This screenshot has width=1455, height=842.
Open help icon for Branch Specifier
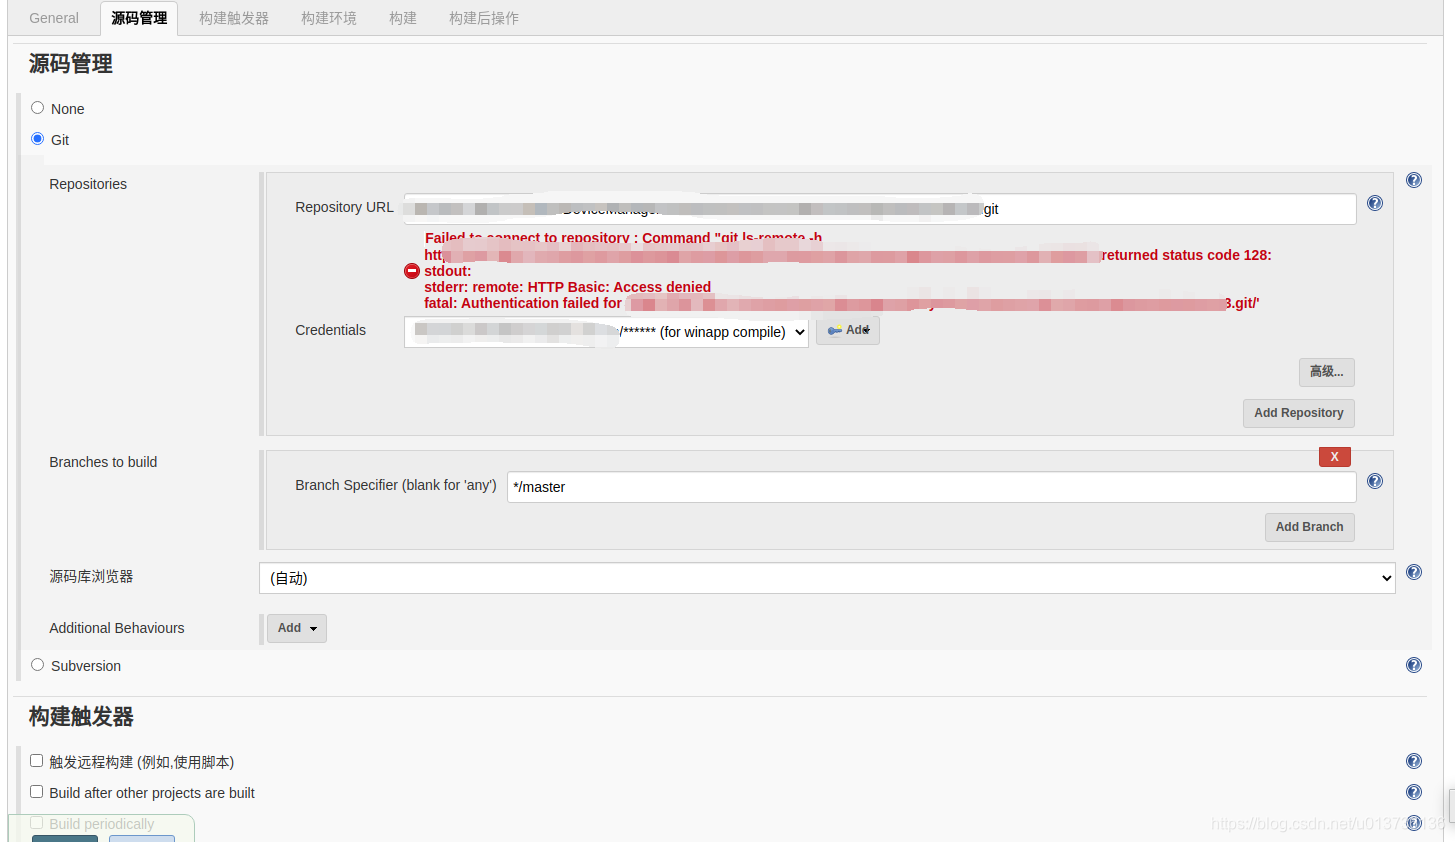tap(1375, 481)
